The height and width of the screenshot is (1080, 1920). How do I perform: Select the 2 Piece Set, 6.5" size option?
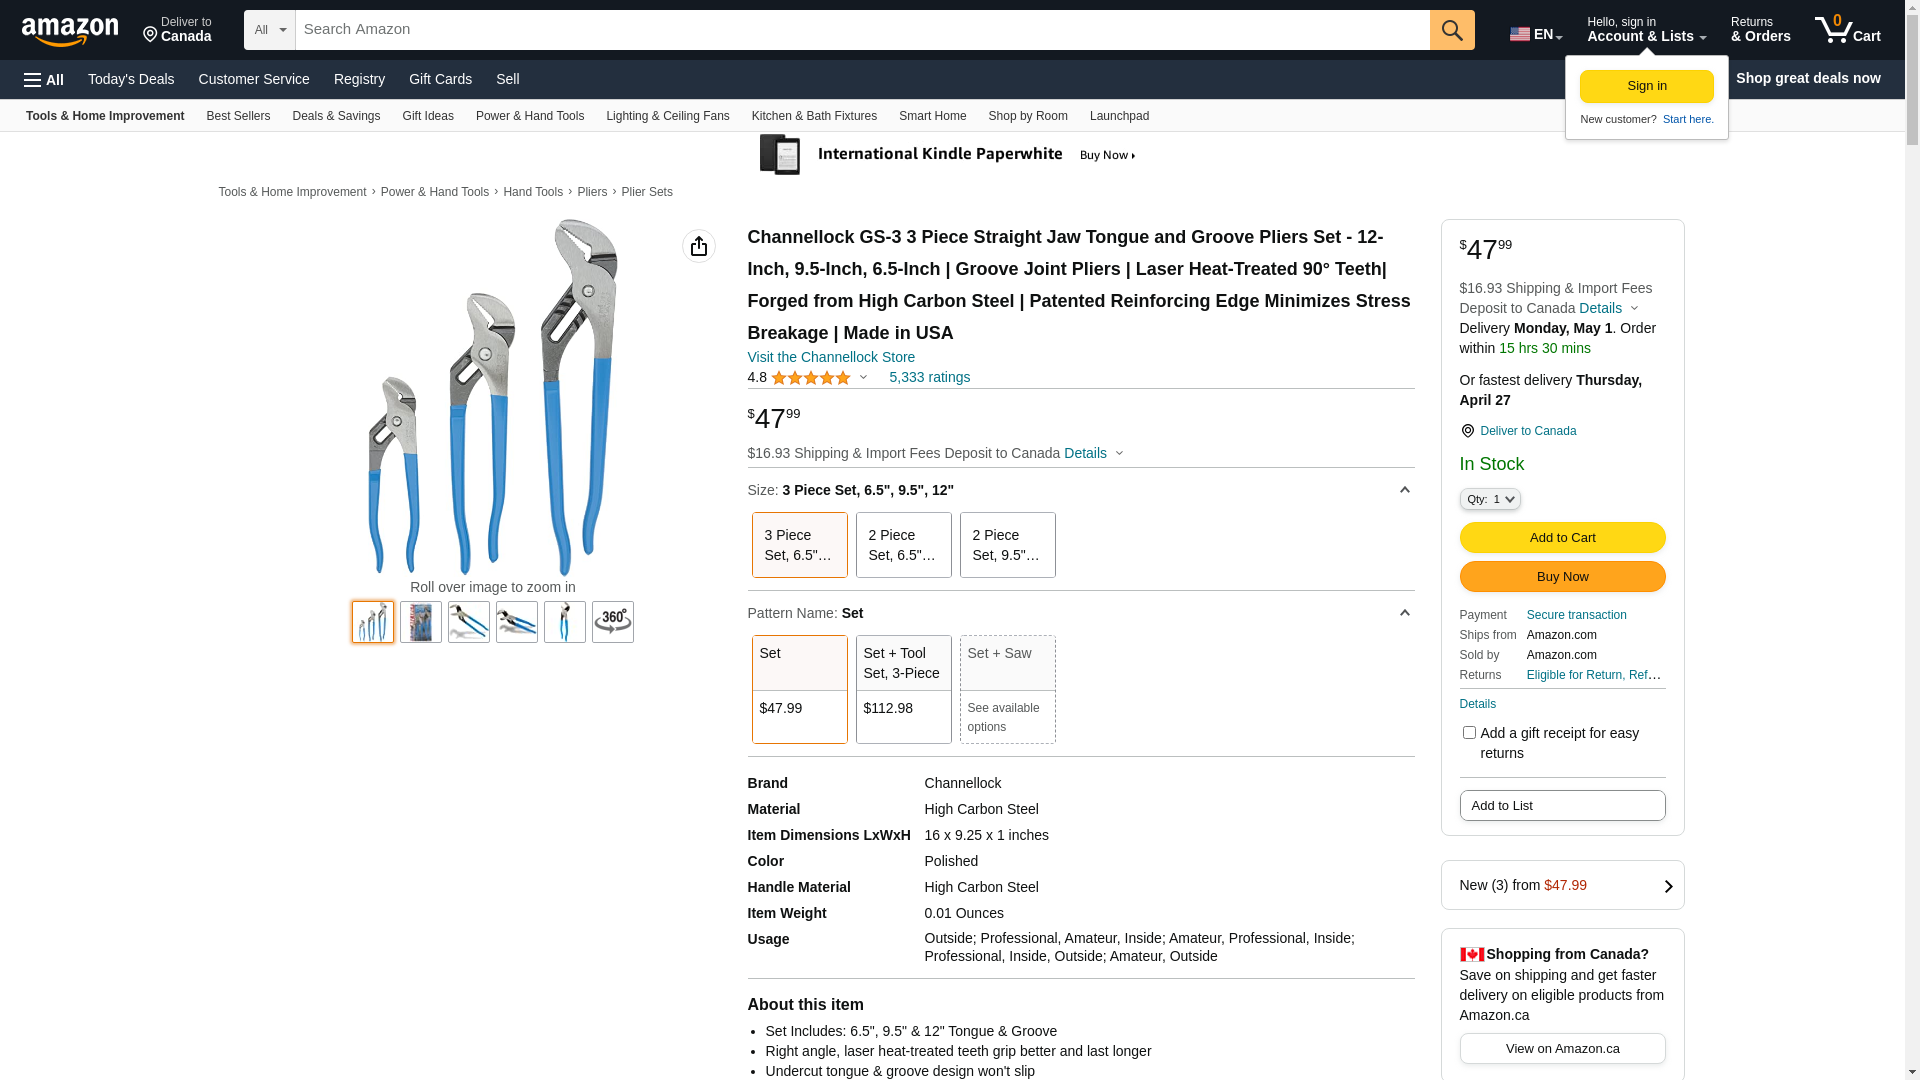coord(904,545)
